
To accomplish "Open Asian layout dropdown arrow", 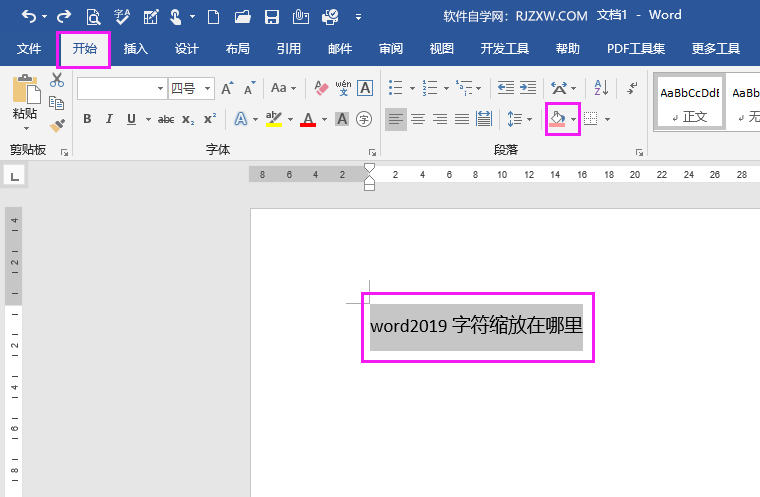I will [x=574, y=88].
